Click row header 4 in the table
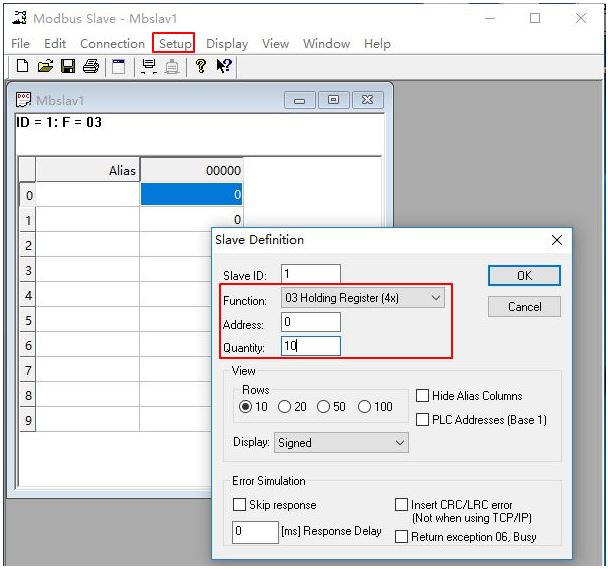This screenshot has width=608, height=569. [28, 295]
